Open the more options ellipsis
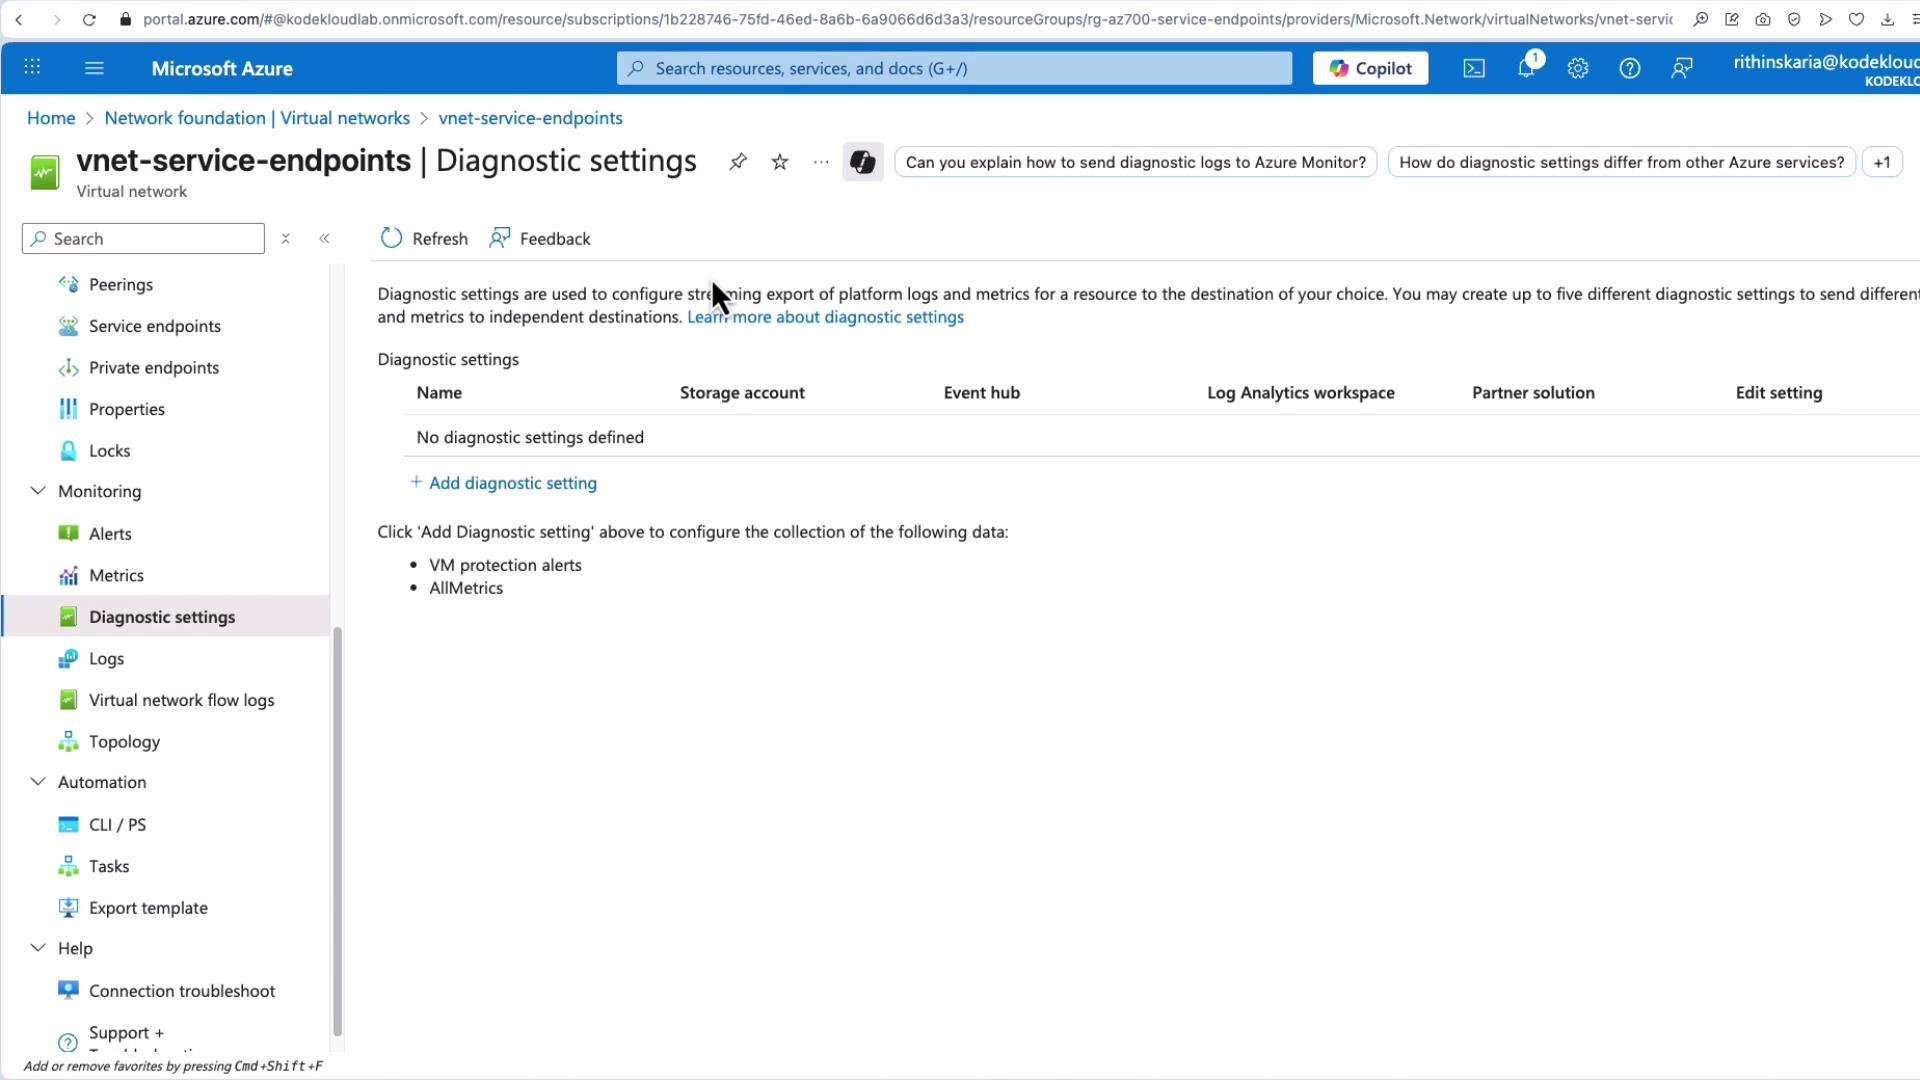The width and height of the screenshot is (1920, 1080). click(x=821, y=162)
